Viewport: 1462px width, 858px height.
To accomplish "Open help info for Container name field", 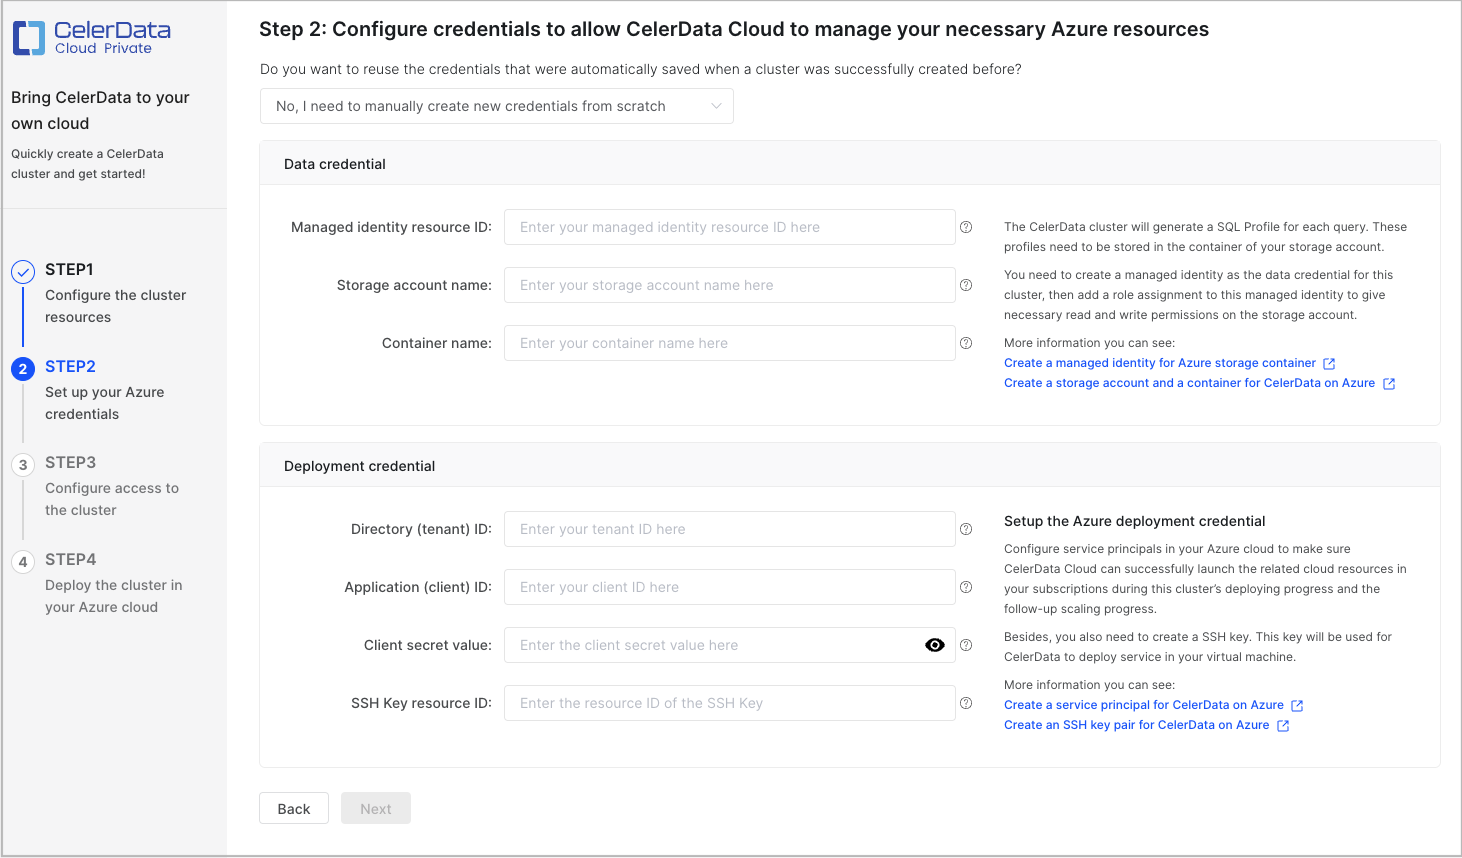I will click(965, 343).
